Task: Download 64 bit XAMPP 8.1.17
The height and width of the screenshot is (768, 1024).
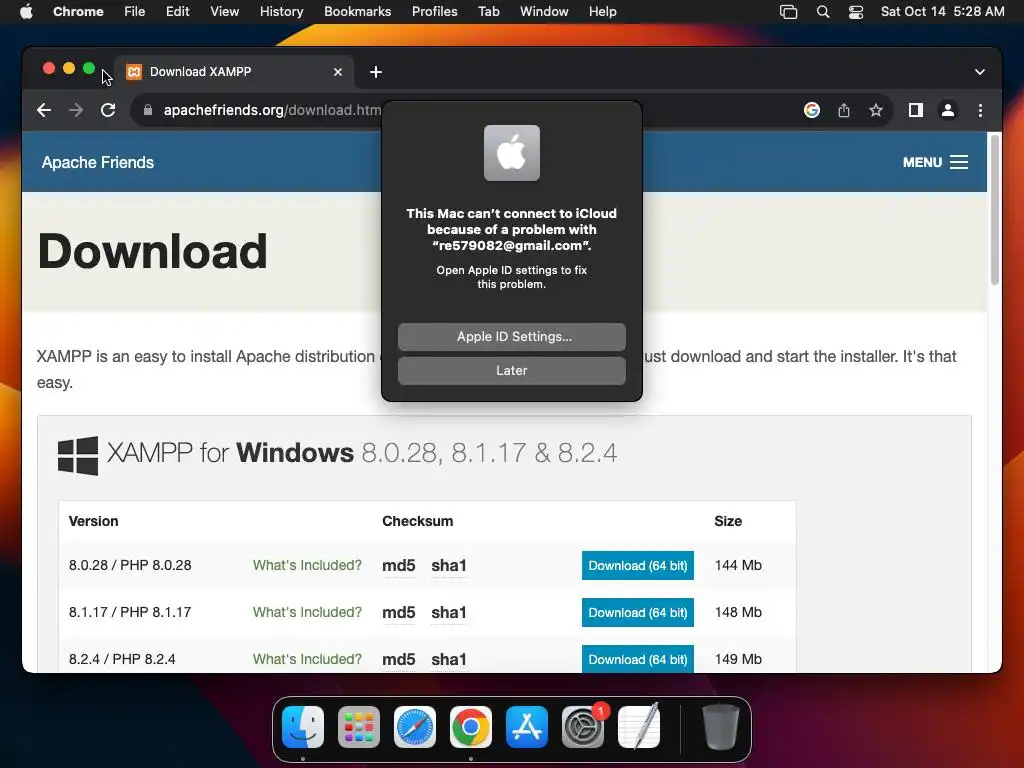Action: [x=637, y=613]
